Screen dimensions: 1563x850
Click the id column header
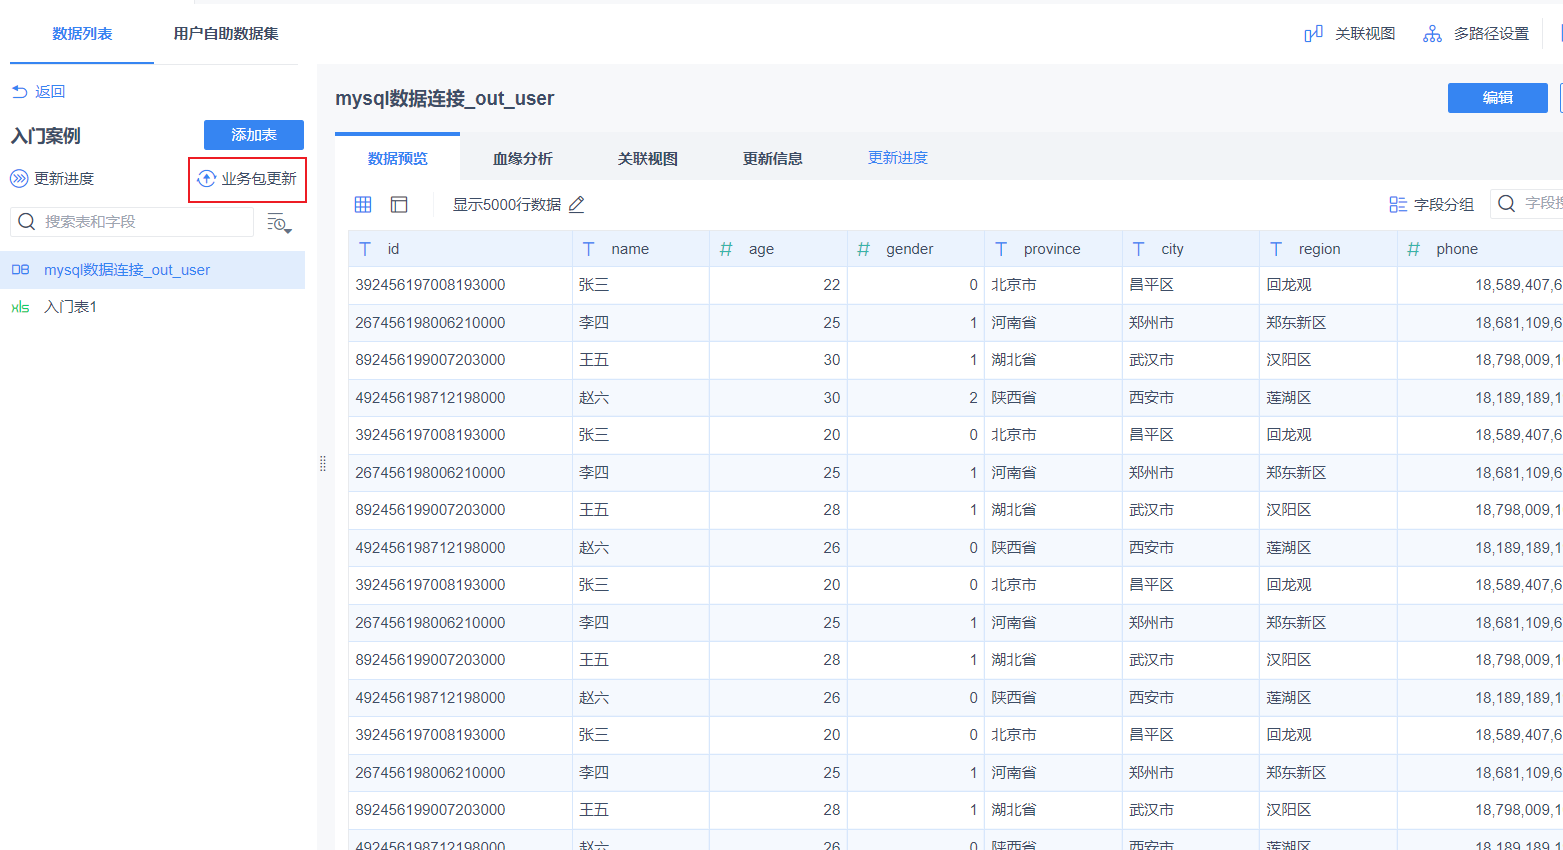[460, 249]
